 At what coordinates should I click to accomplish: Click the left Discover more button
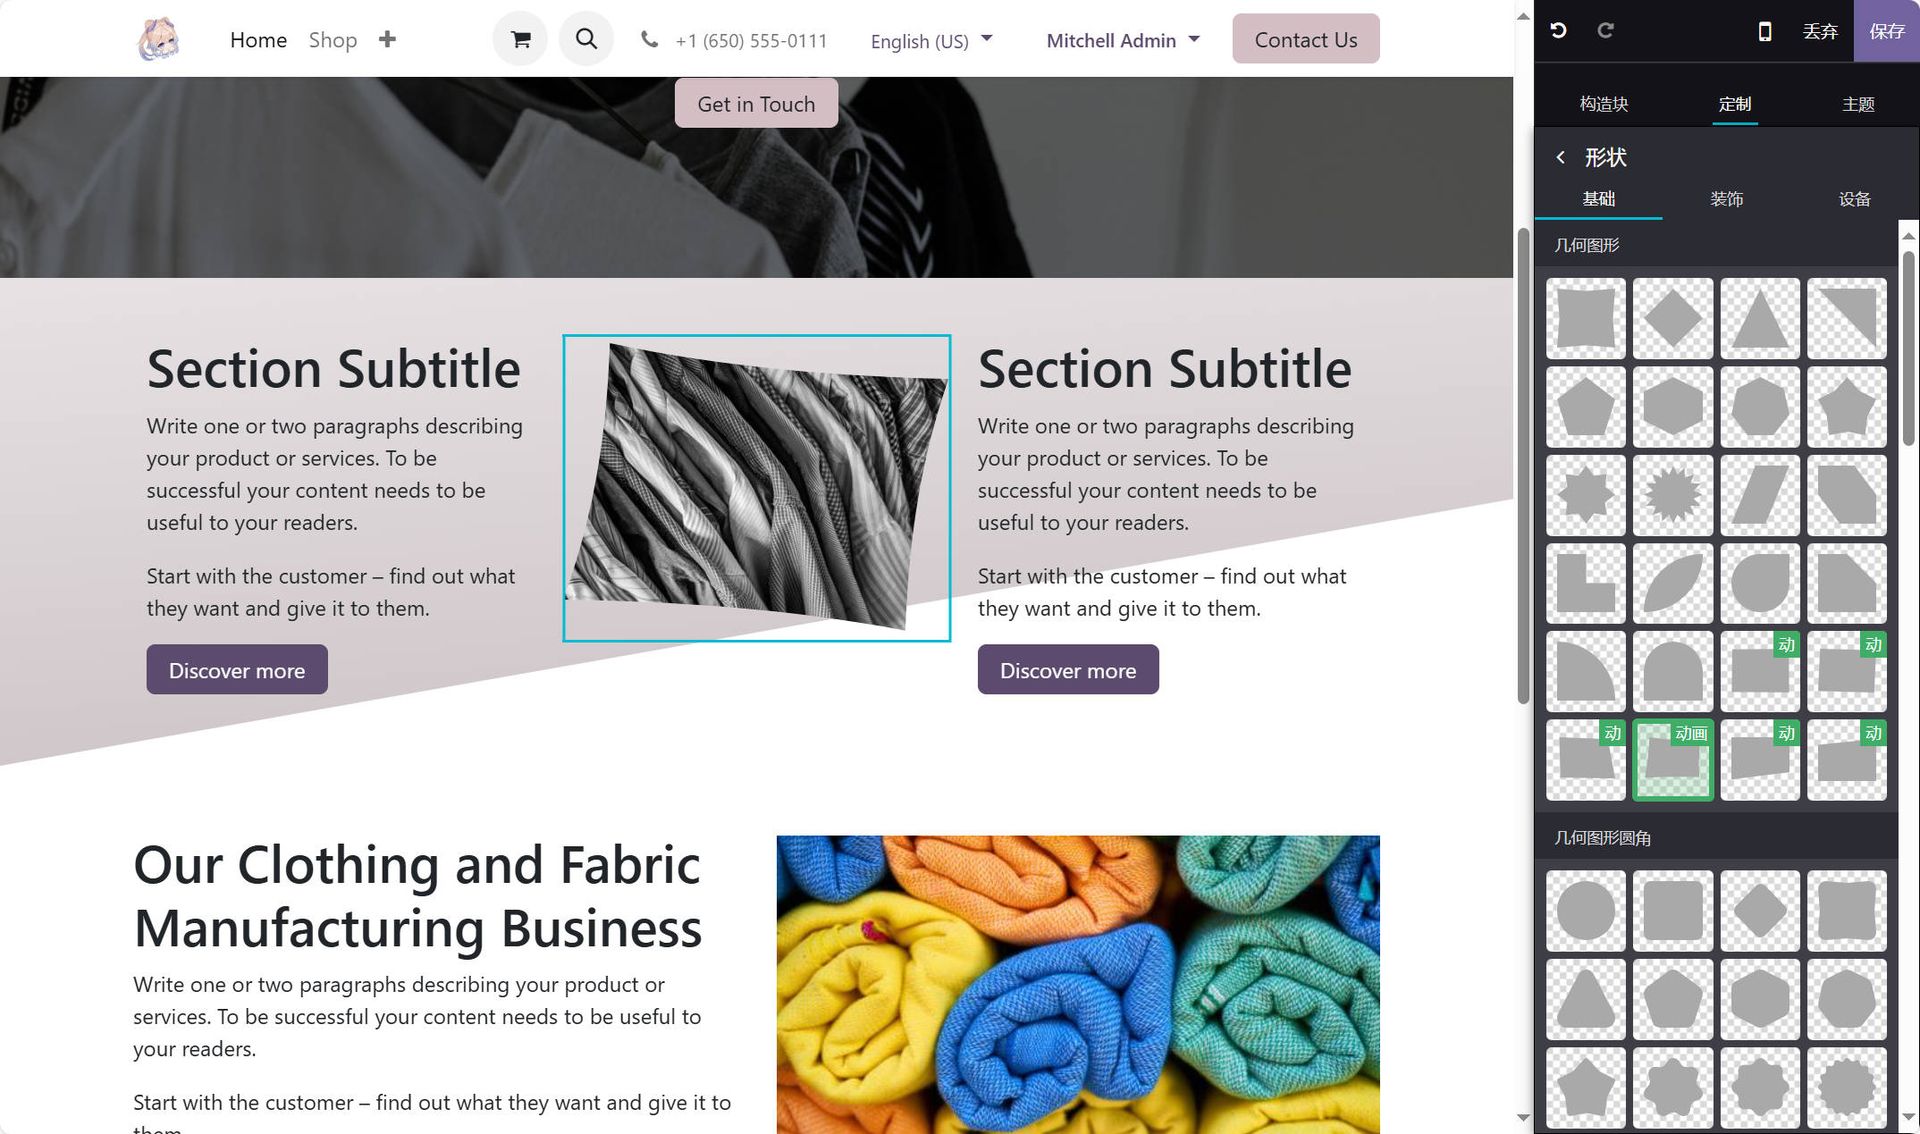click(237, 670)
